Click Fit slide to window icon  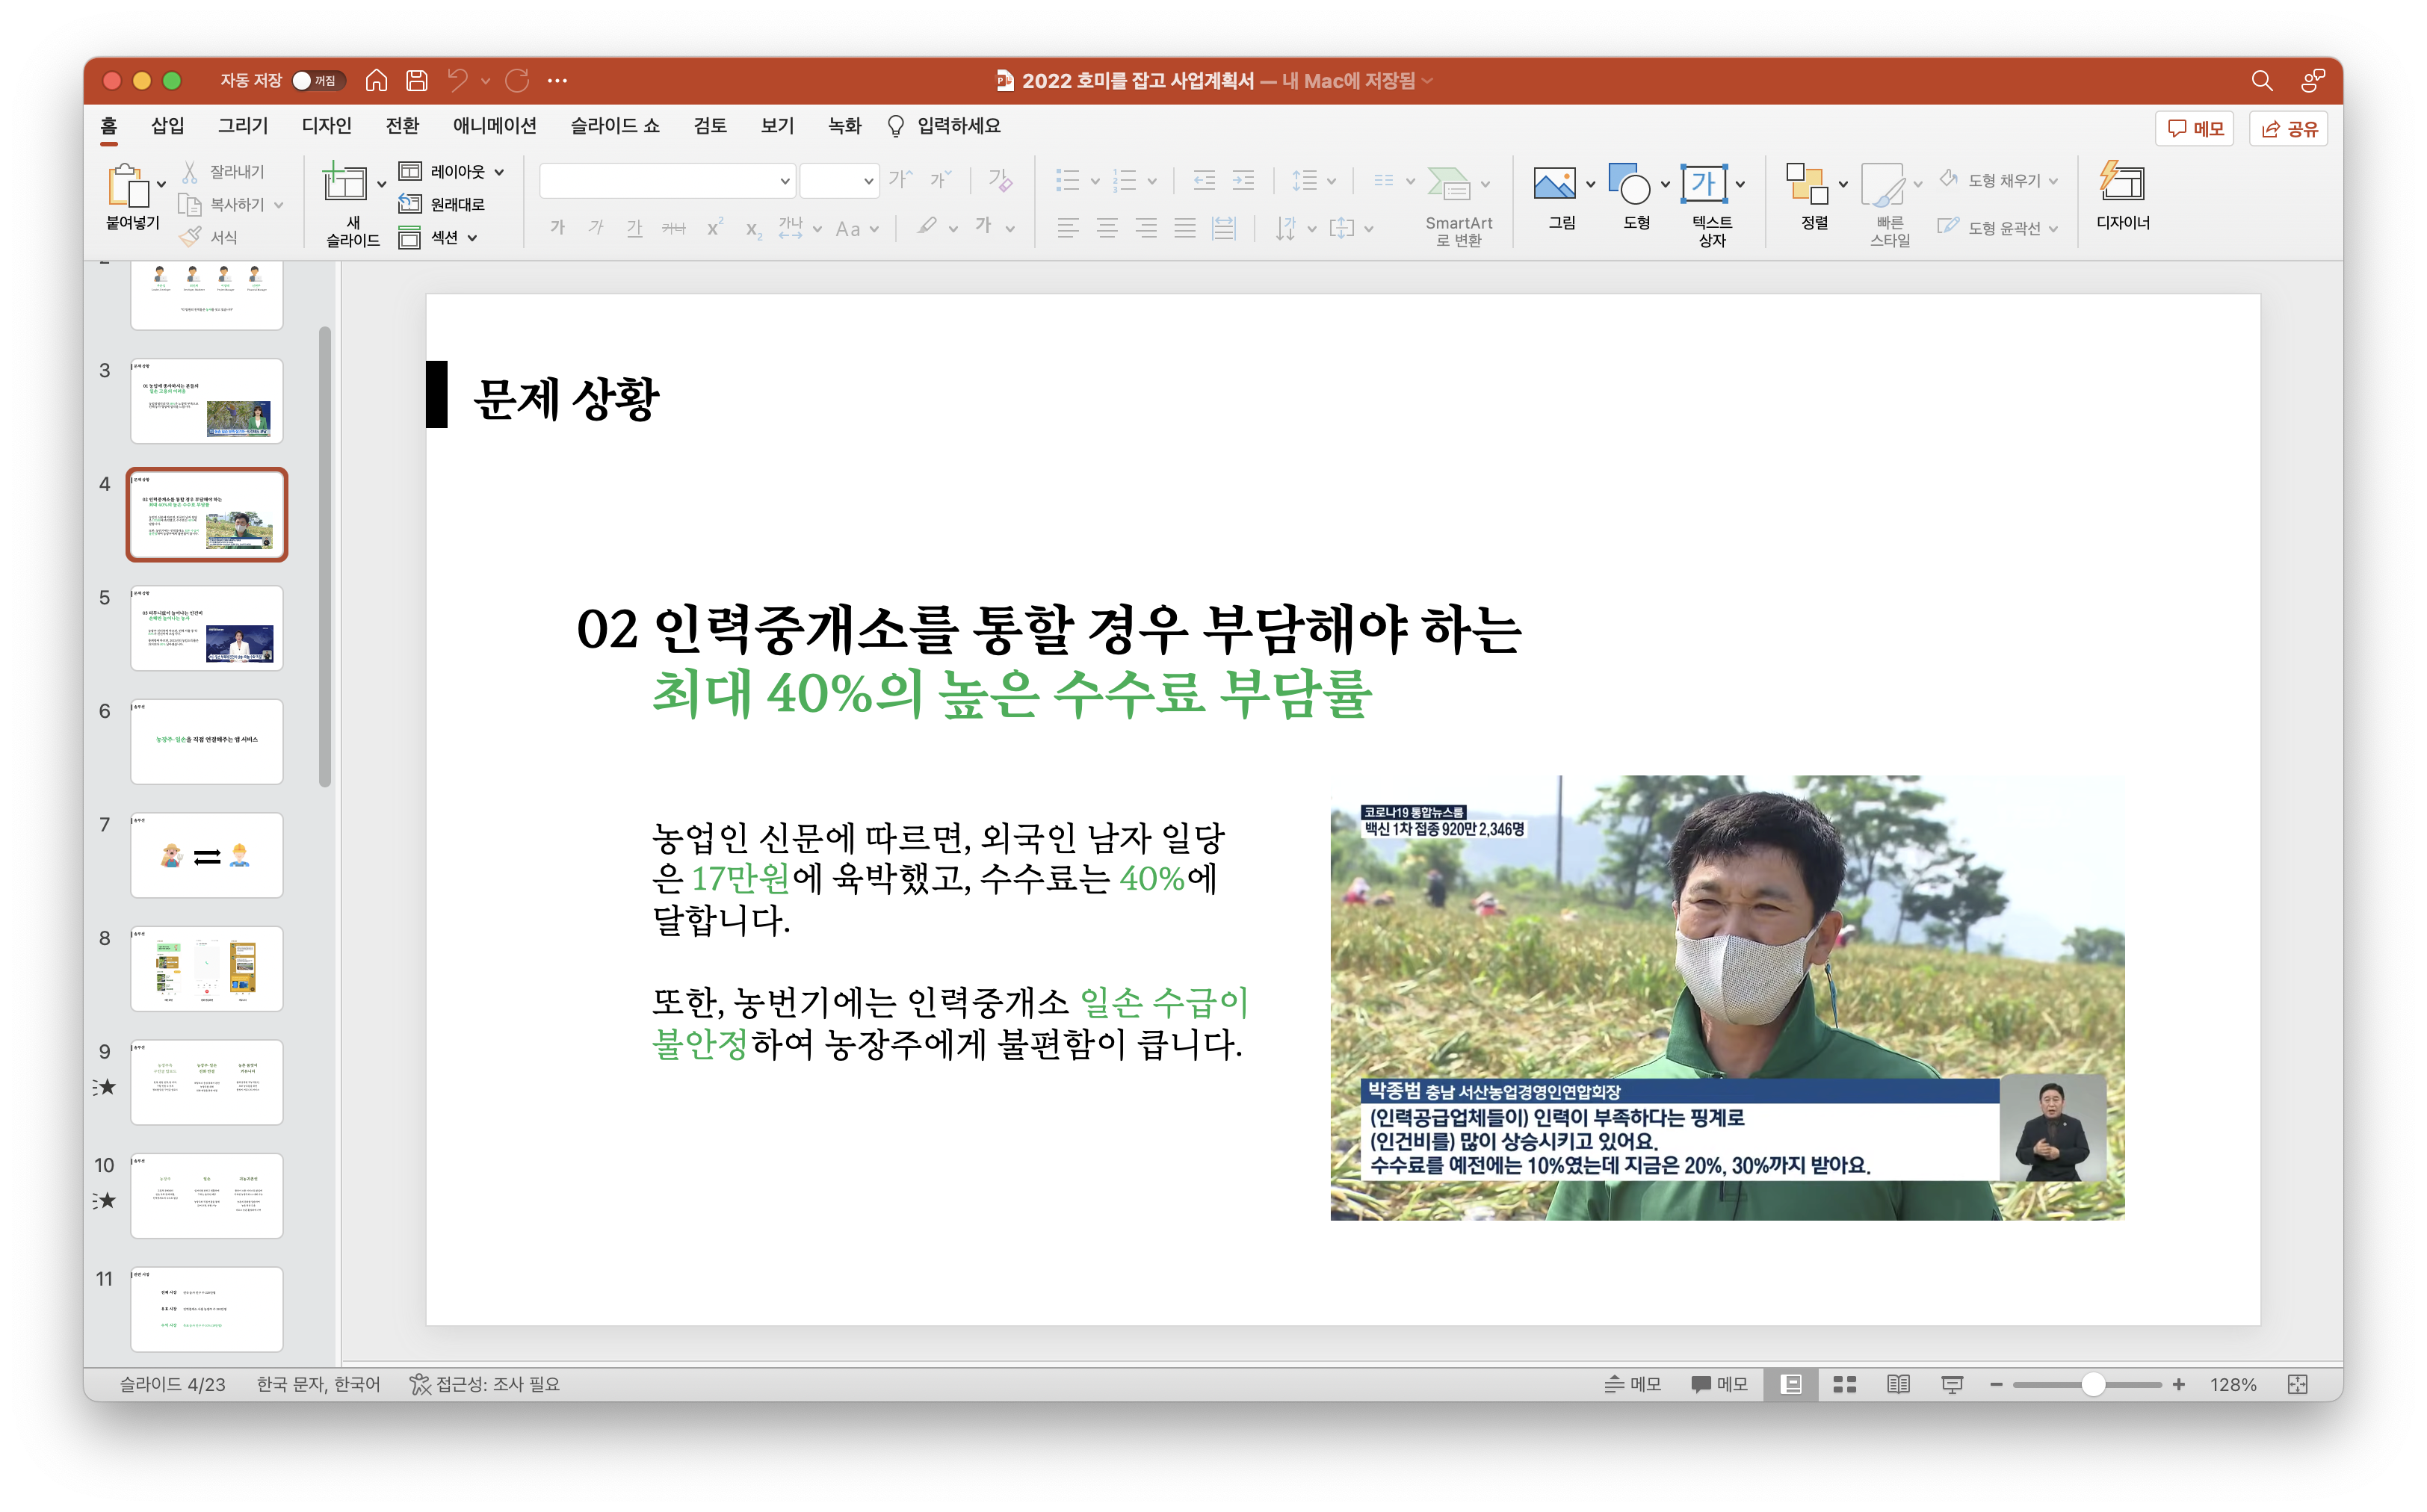pos(2297,1384)
